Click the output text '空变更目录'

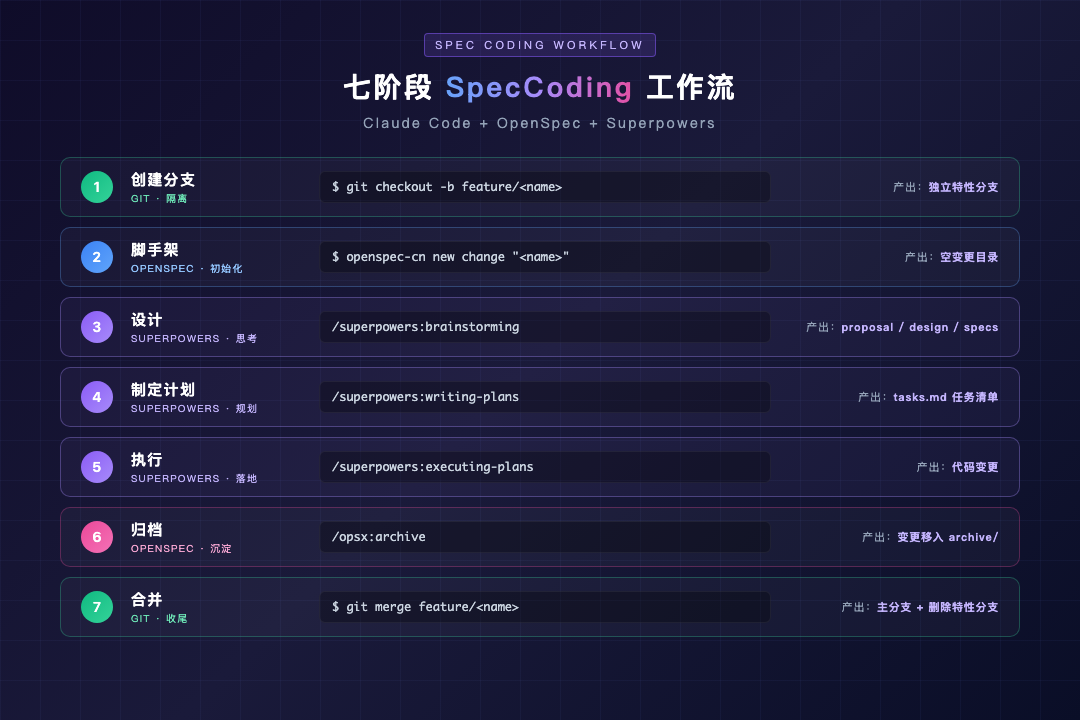pos(969,257)
